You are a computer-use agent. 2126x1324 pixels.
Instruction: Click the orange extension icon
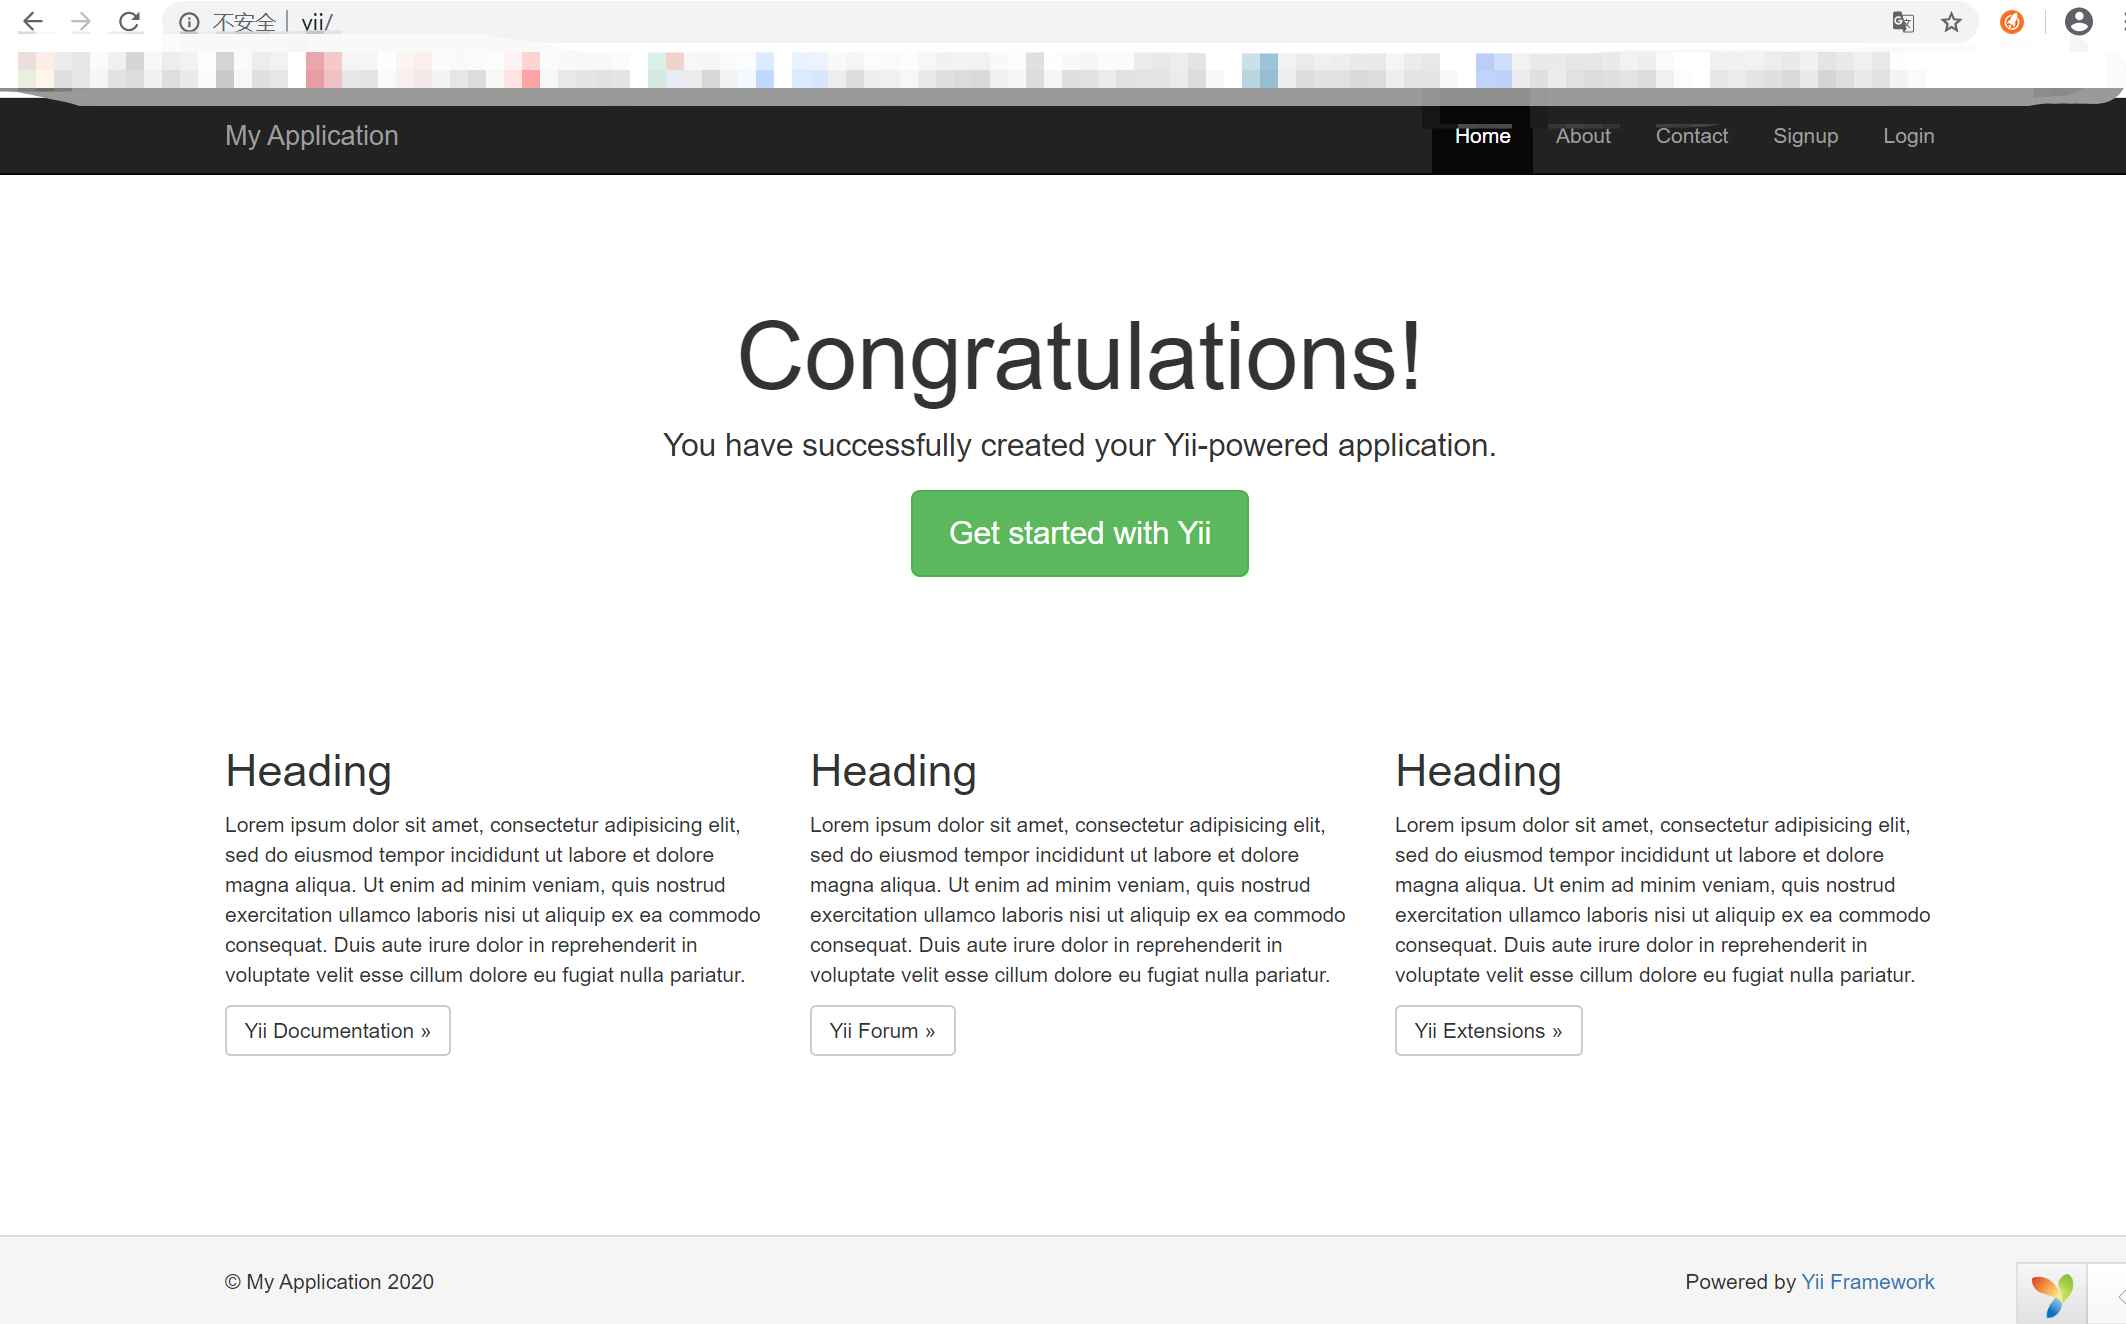[2012, 22]
